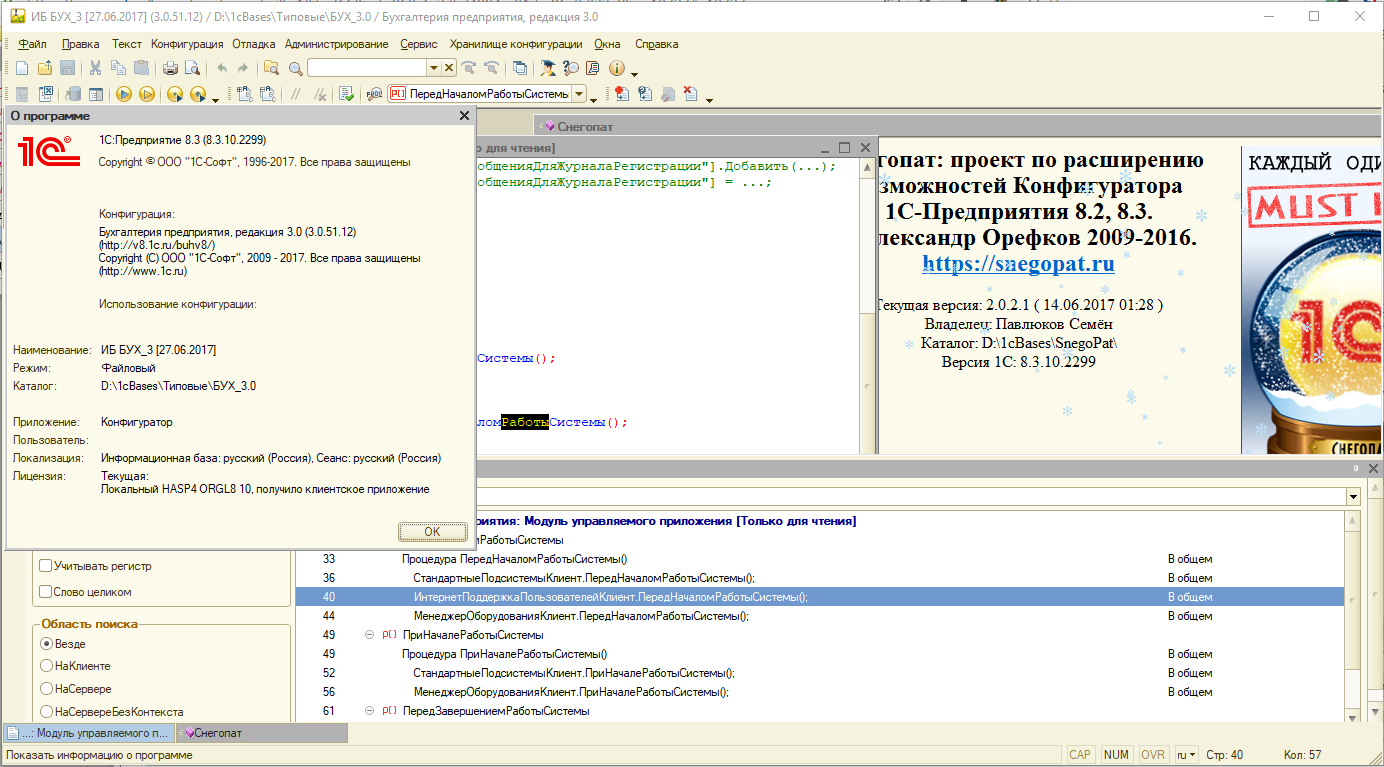The width and height of the screenshot is (1384, 767).
Task: Click inside the toolbar search input field
Action: click(367, 68)
